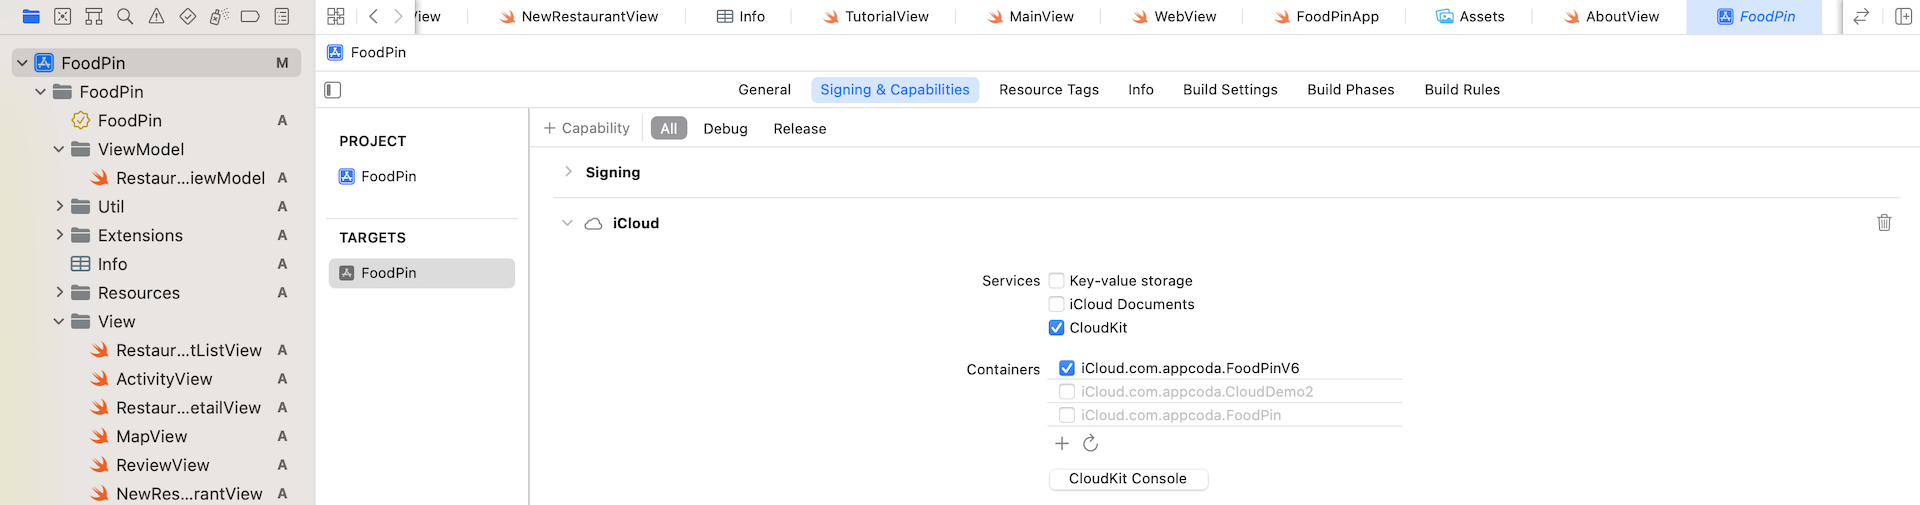The width and height of the screenshot is (1920, 505).
Task: Open the TutorialView editor tab
Action: click(x=875, y=17)
